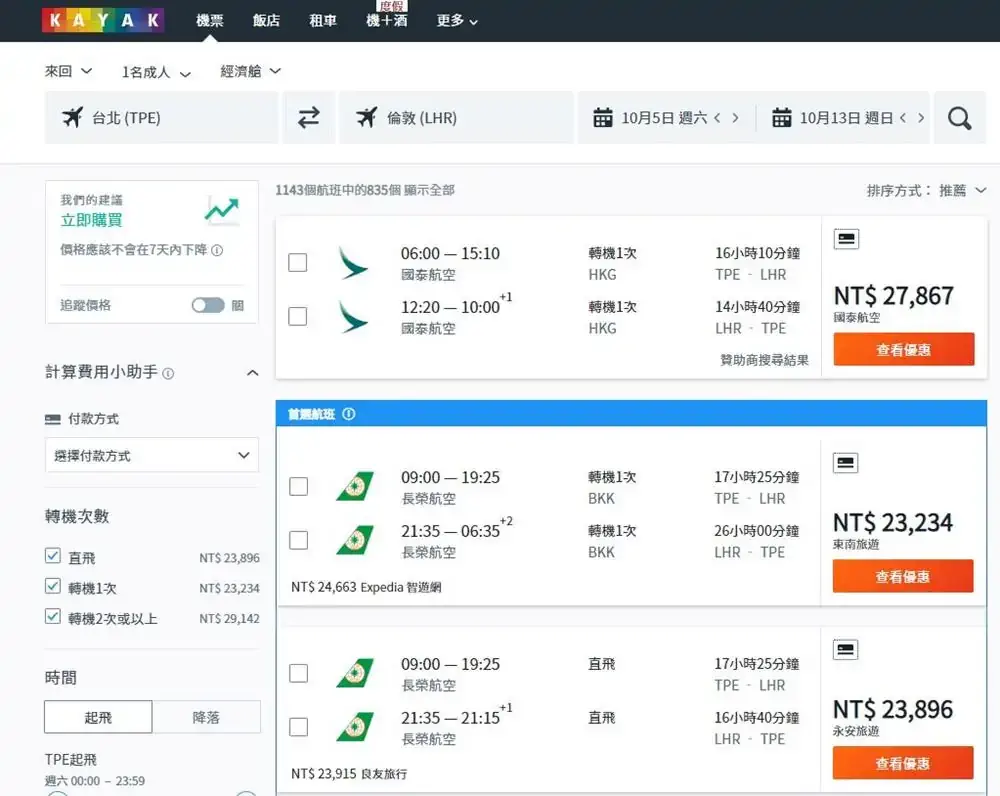Click 查看優惠 for NT$ 23,896 deal
The height and width of the screenshot is (796, 1000).
click(x=903, y=763)
